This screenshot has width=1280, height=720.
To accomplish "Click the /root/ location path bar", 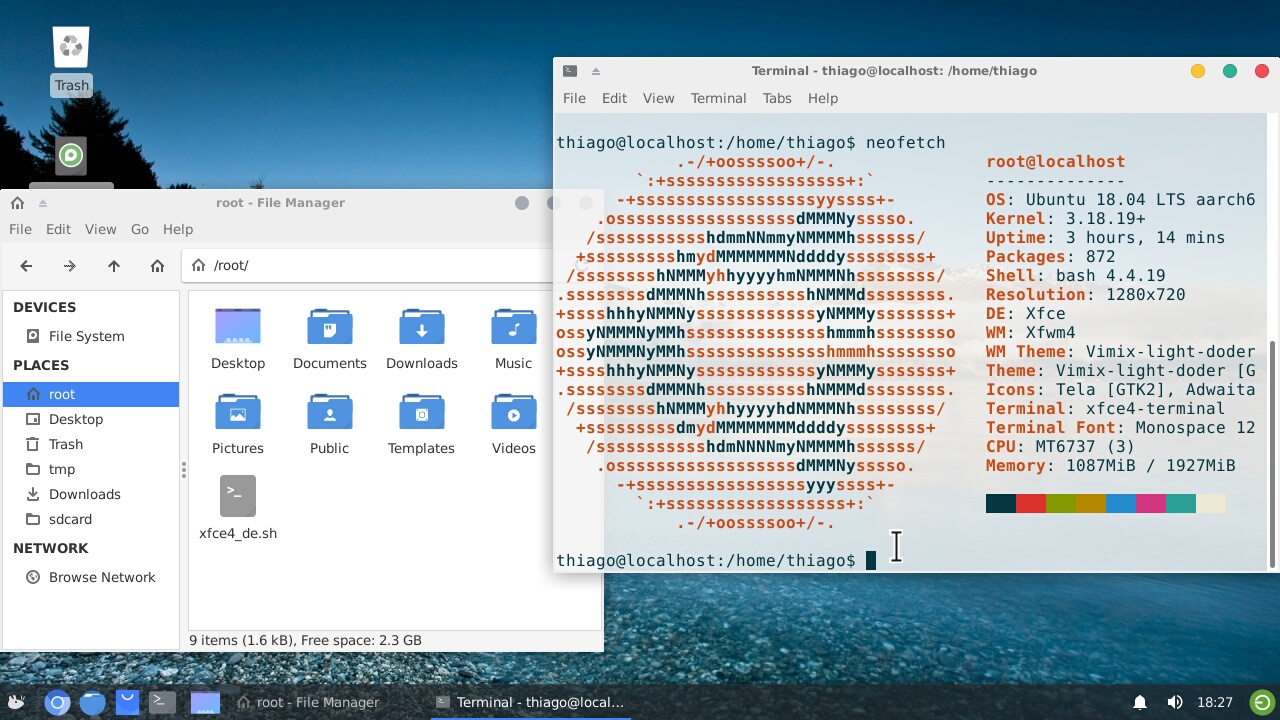I will (370, 266).
